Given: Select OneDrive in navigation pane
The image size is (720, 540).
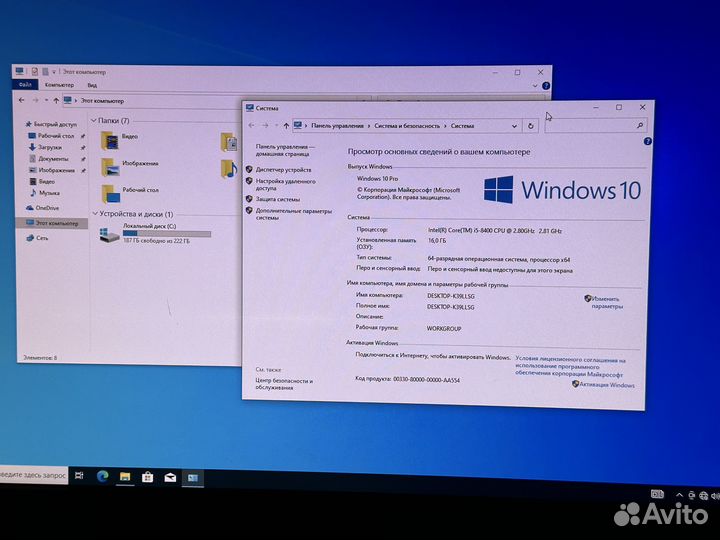Looking at the screenshot, I should (47, 208).
